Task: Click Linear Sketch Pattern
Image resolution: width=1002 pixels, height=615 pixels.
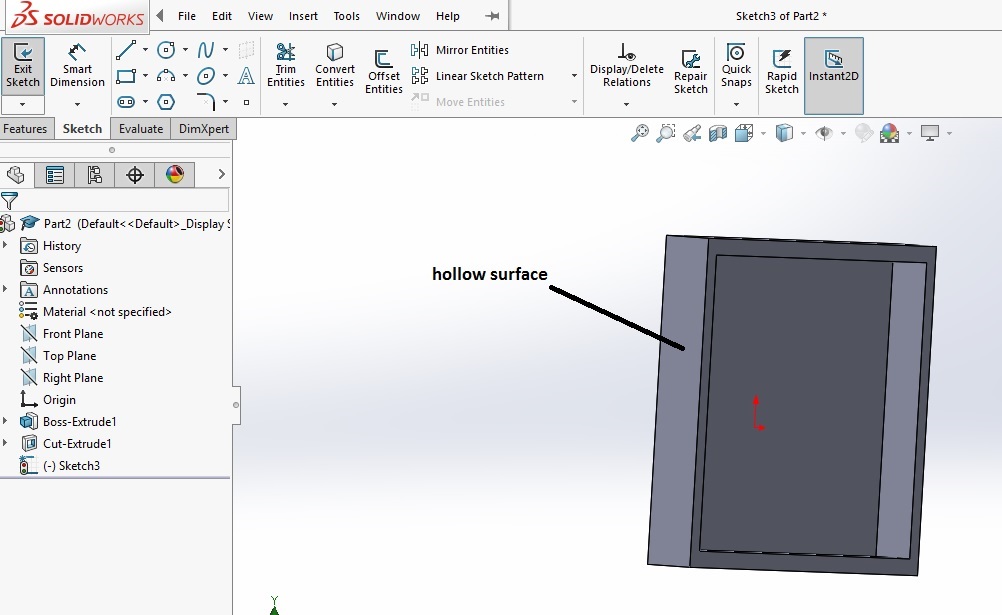Action: [x=477, y=76]
